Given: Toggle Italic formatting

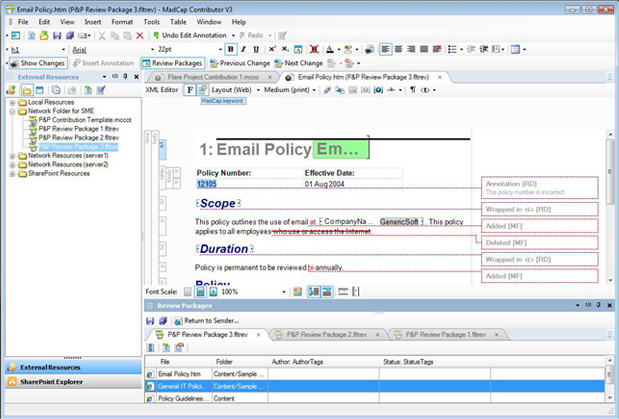Looking at the screenshot, I should 243,49.
